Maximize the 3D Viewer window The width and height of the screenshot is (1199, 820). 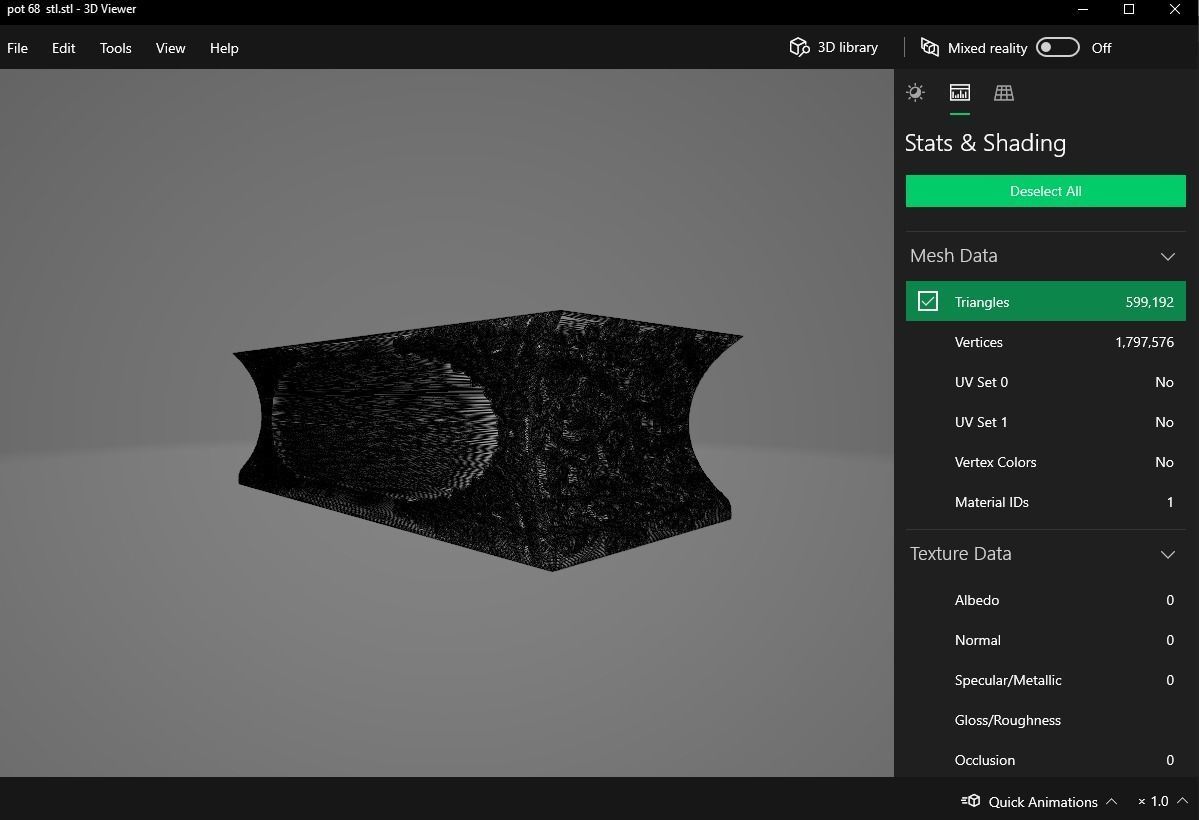tap(1129, 9)
